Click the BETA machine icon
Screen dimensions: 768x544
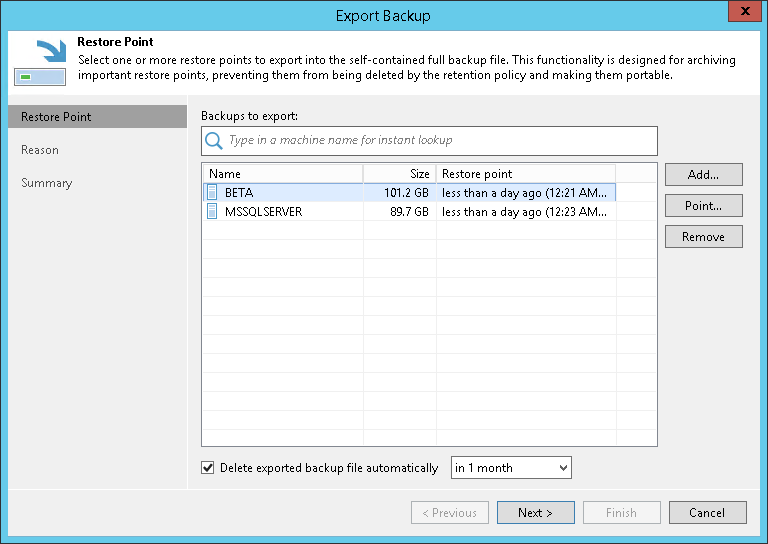point(212,192)
